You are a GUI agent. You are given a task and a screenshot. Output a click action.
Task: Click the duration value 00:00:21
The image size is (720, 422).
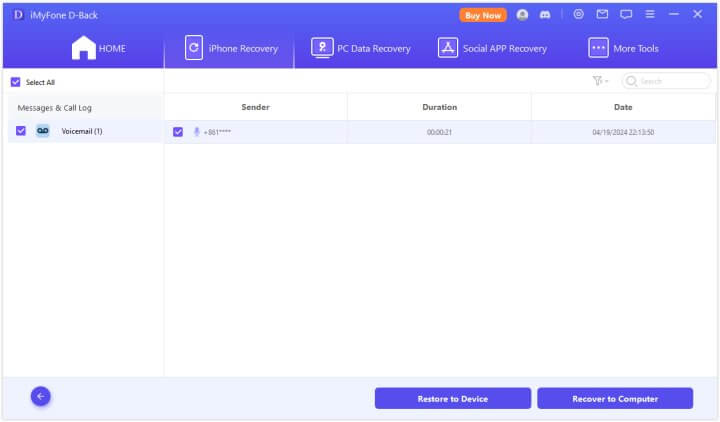coord(439,132)
